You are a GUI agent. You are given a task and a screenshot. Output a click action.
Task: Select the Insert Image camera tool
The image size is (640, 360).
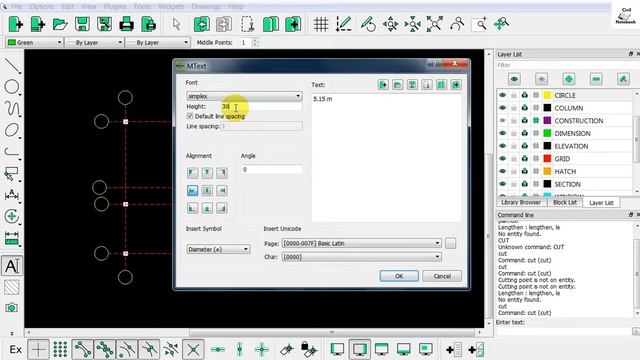tap(12, 307)
